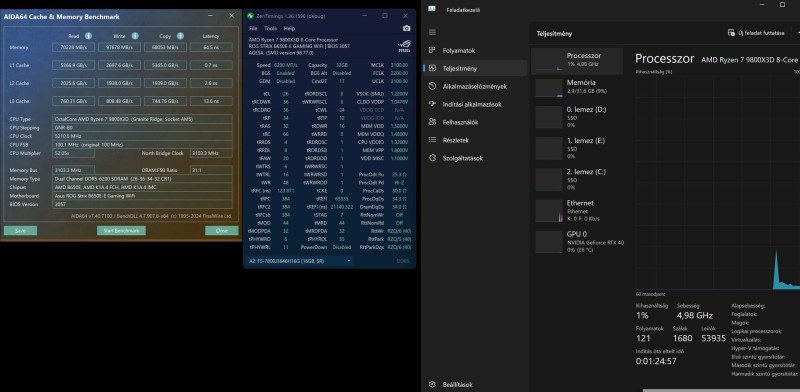This screenshot has width=800, height=392.
Task: Select GPU 0 NVIDIA GeForce item
Action: [x=577, y=241]
